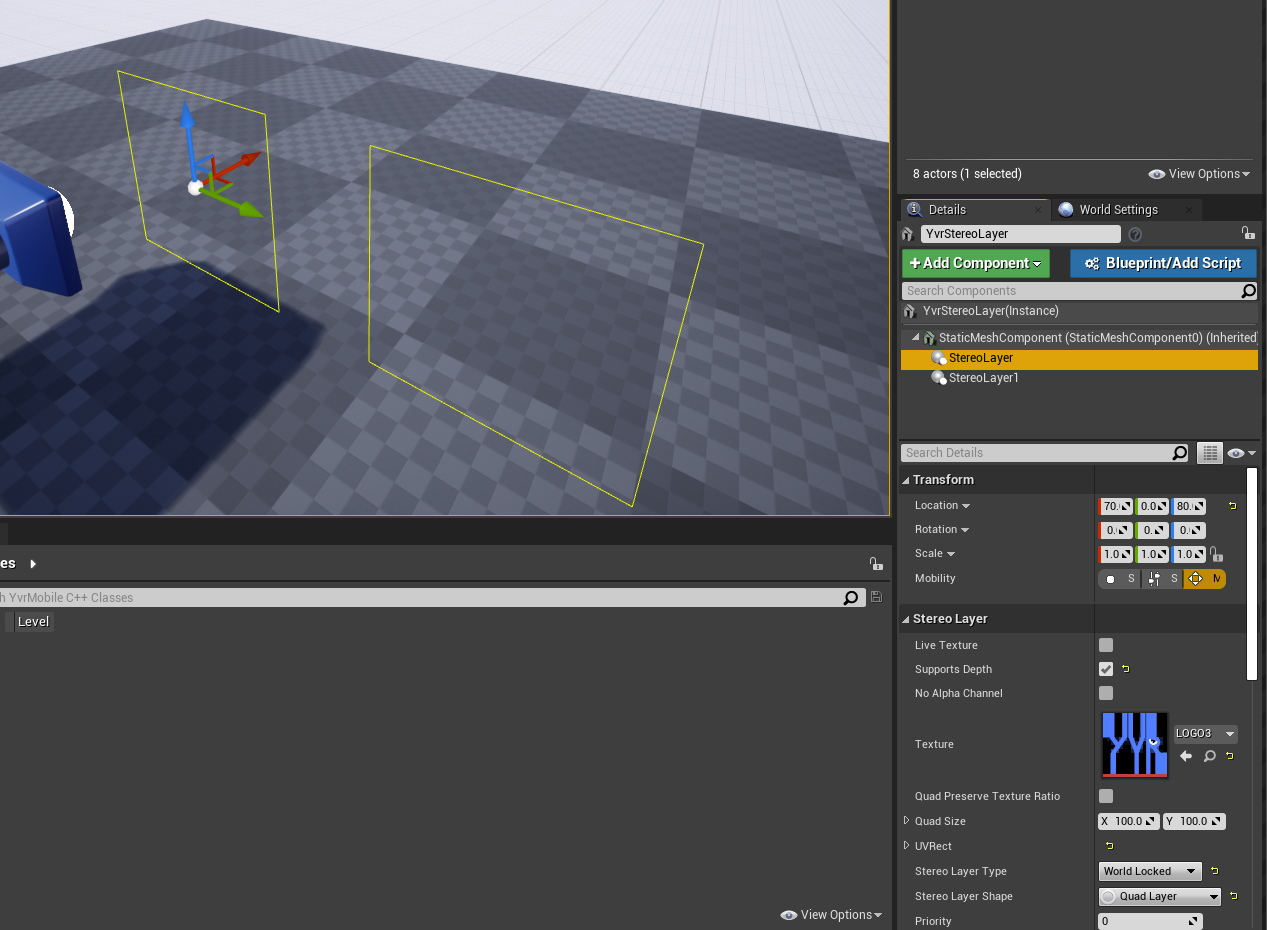Click the Details panel lock icon
1267x930 pixels.
tap(1247, 233)
